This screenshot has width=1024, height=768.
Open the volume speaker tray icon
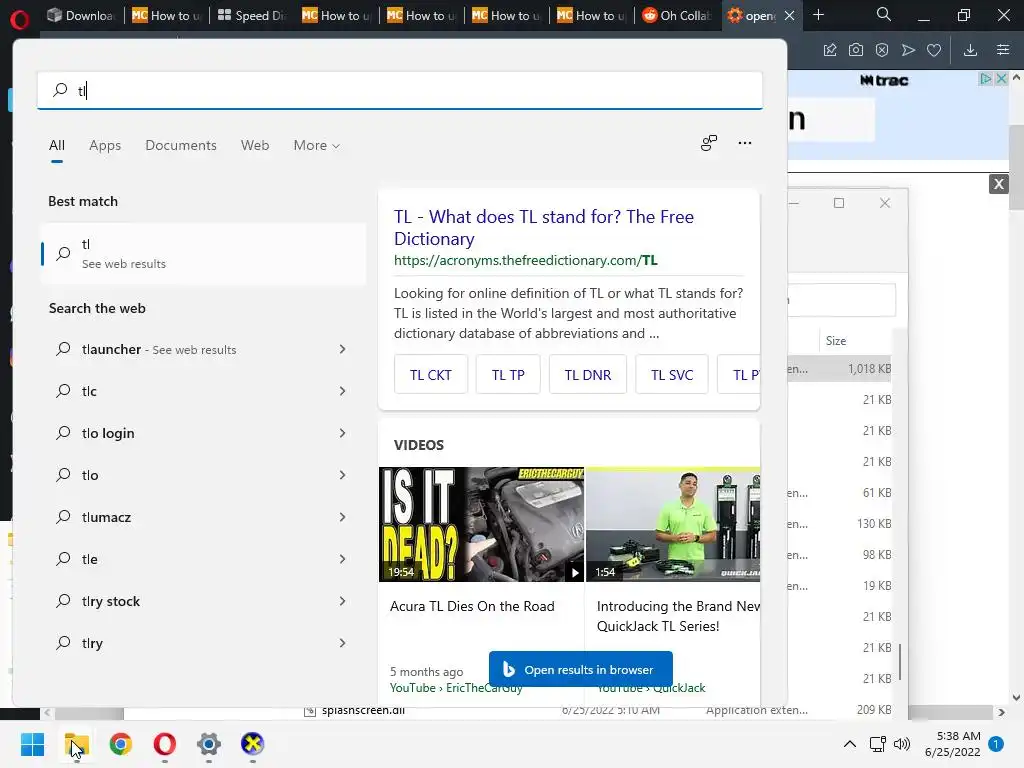[902, 744]
